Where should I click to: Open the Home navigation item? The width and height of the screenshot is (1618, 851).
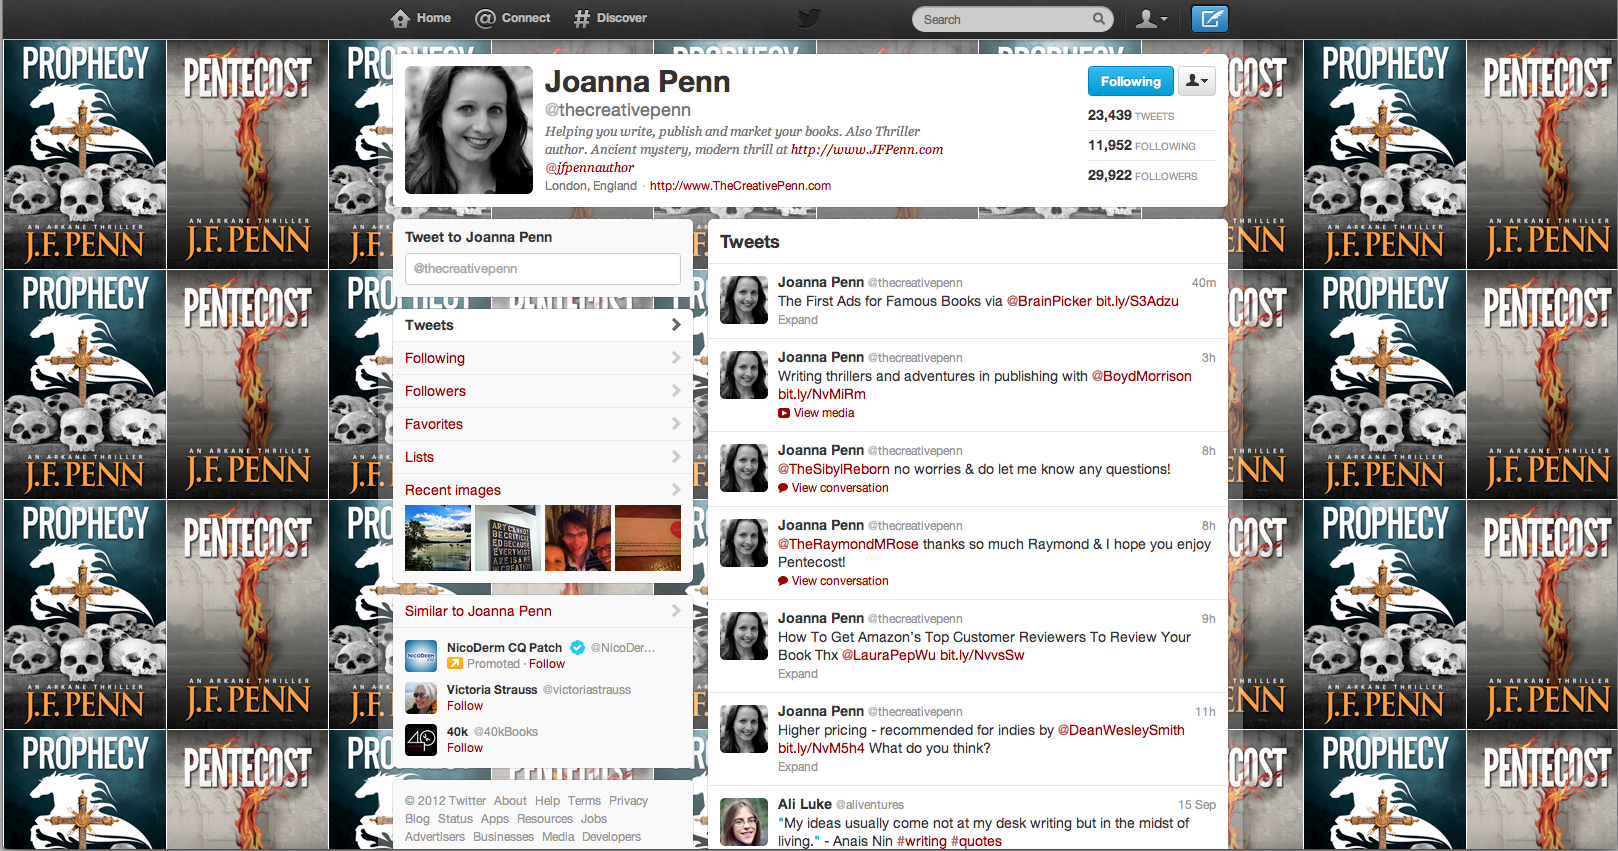pos(421,18)
